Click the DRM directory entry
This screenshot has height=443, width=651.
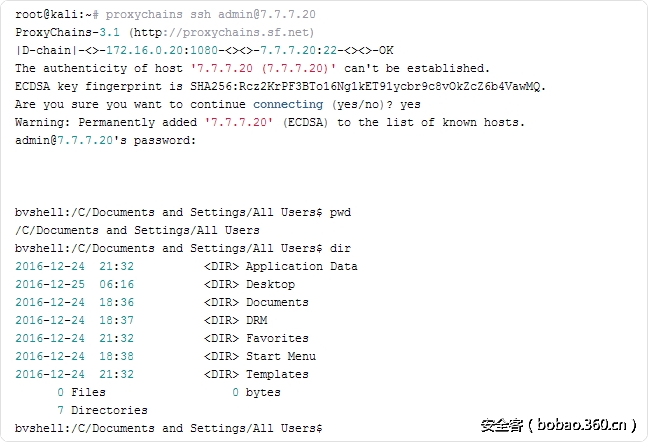(258, 320)
